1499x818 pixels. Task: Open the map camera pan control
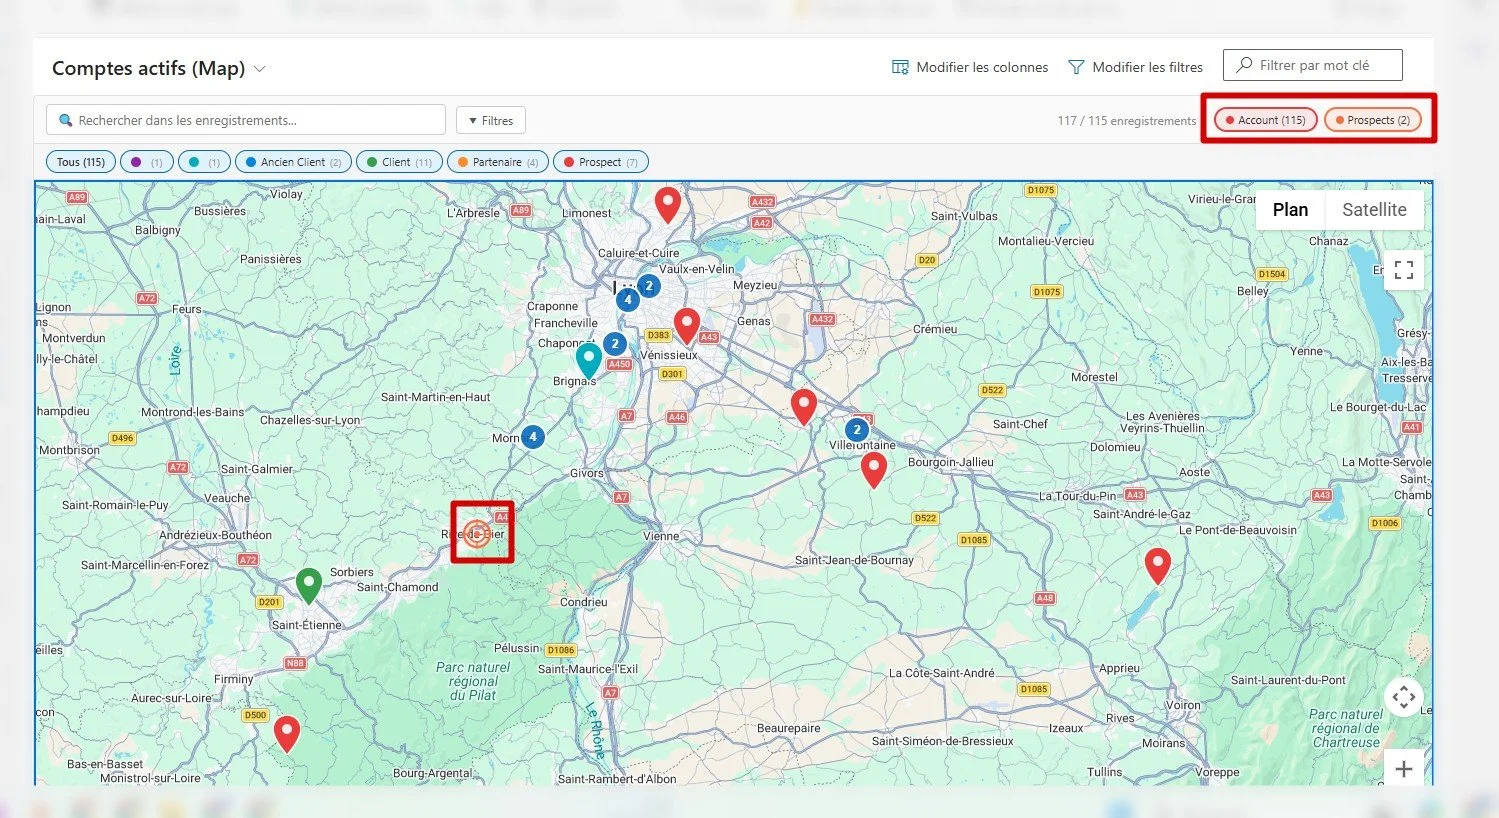(x=1404, y=697)
